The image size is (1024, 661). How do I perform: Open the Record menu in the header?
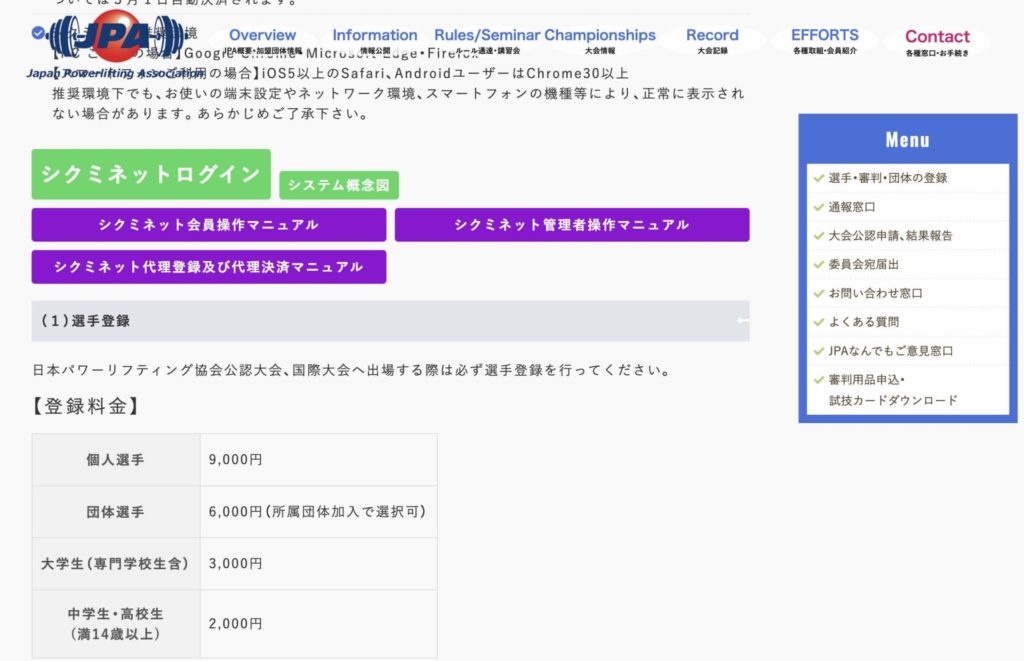point(712,40)
